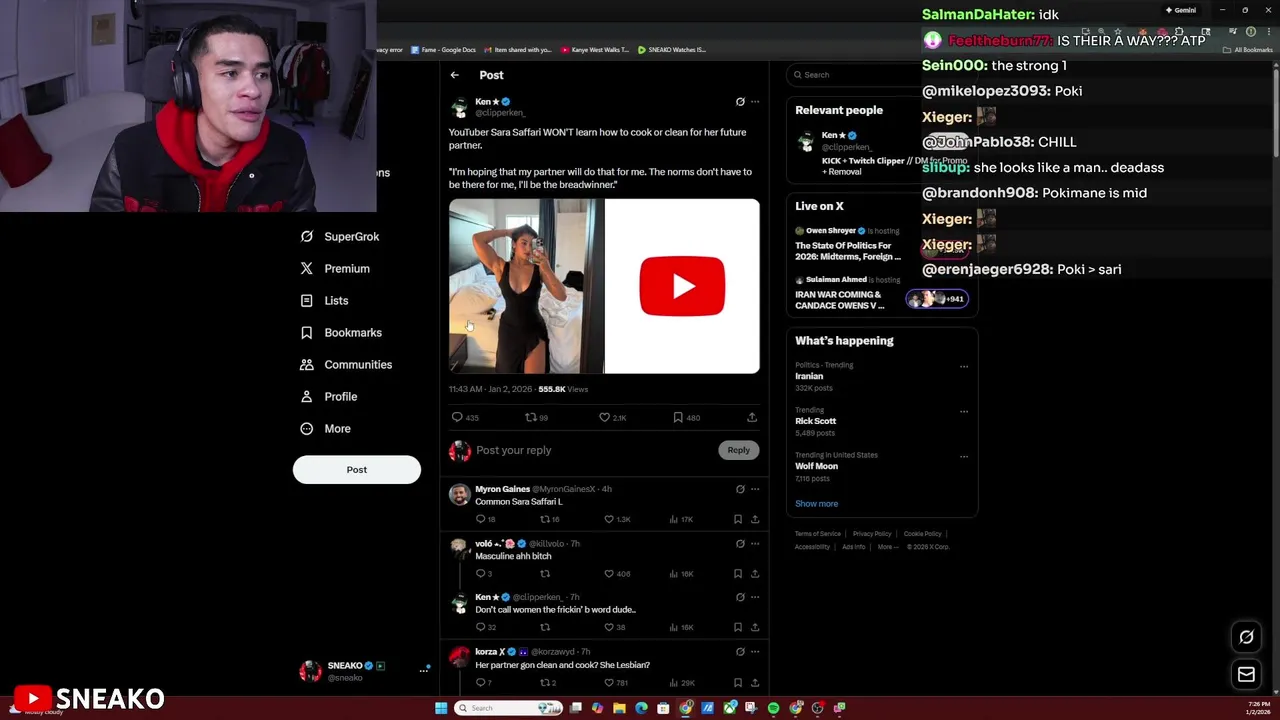The height and width of the screenshot is (720, 1280).
Task: Play the YouTube video thumbnail
Action: (682, 286)
